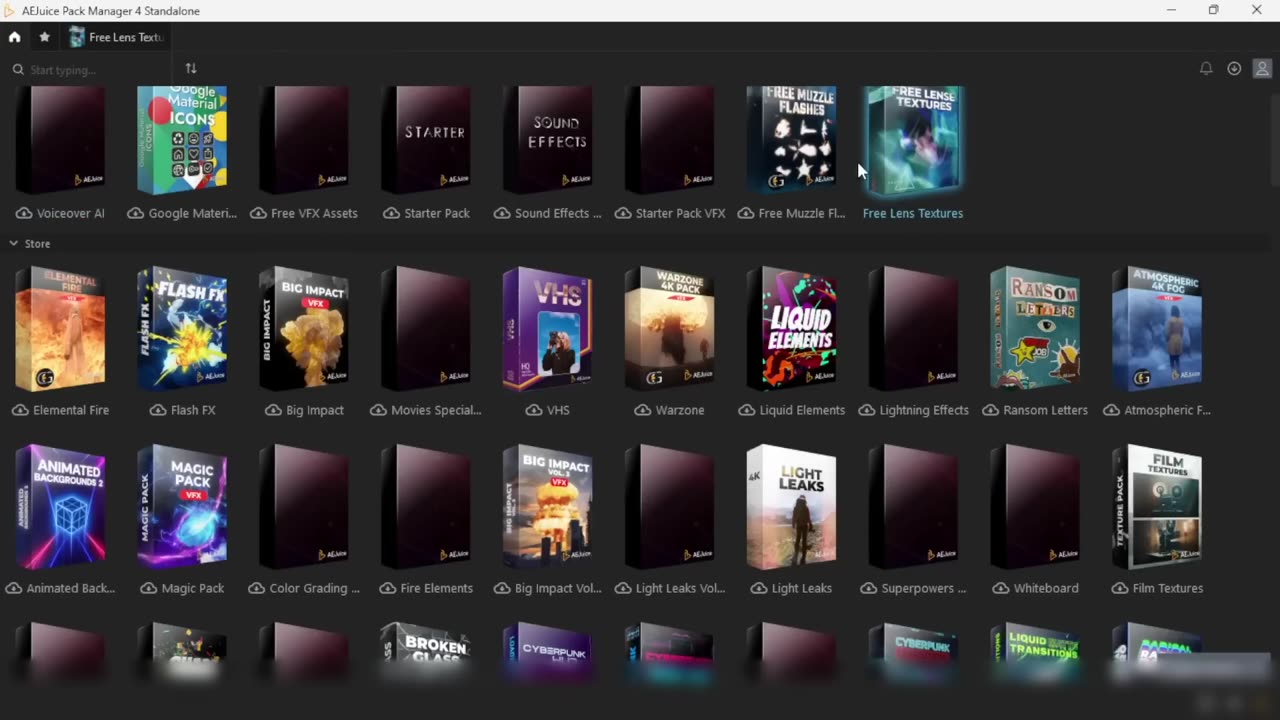Download the VHS pack via cloud icon
This screenshot has height=720, width=1280.
coord(533,410)
